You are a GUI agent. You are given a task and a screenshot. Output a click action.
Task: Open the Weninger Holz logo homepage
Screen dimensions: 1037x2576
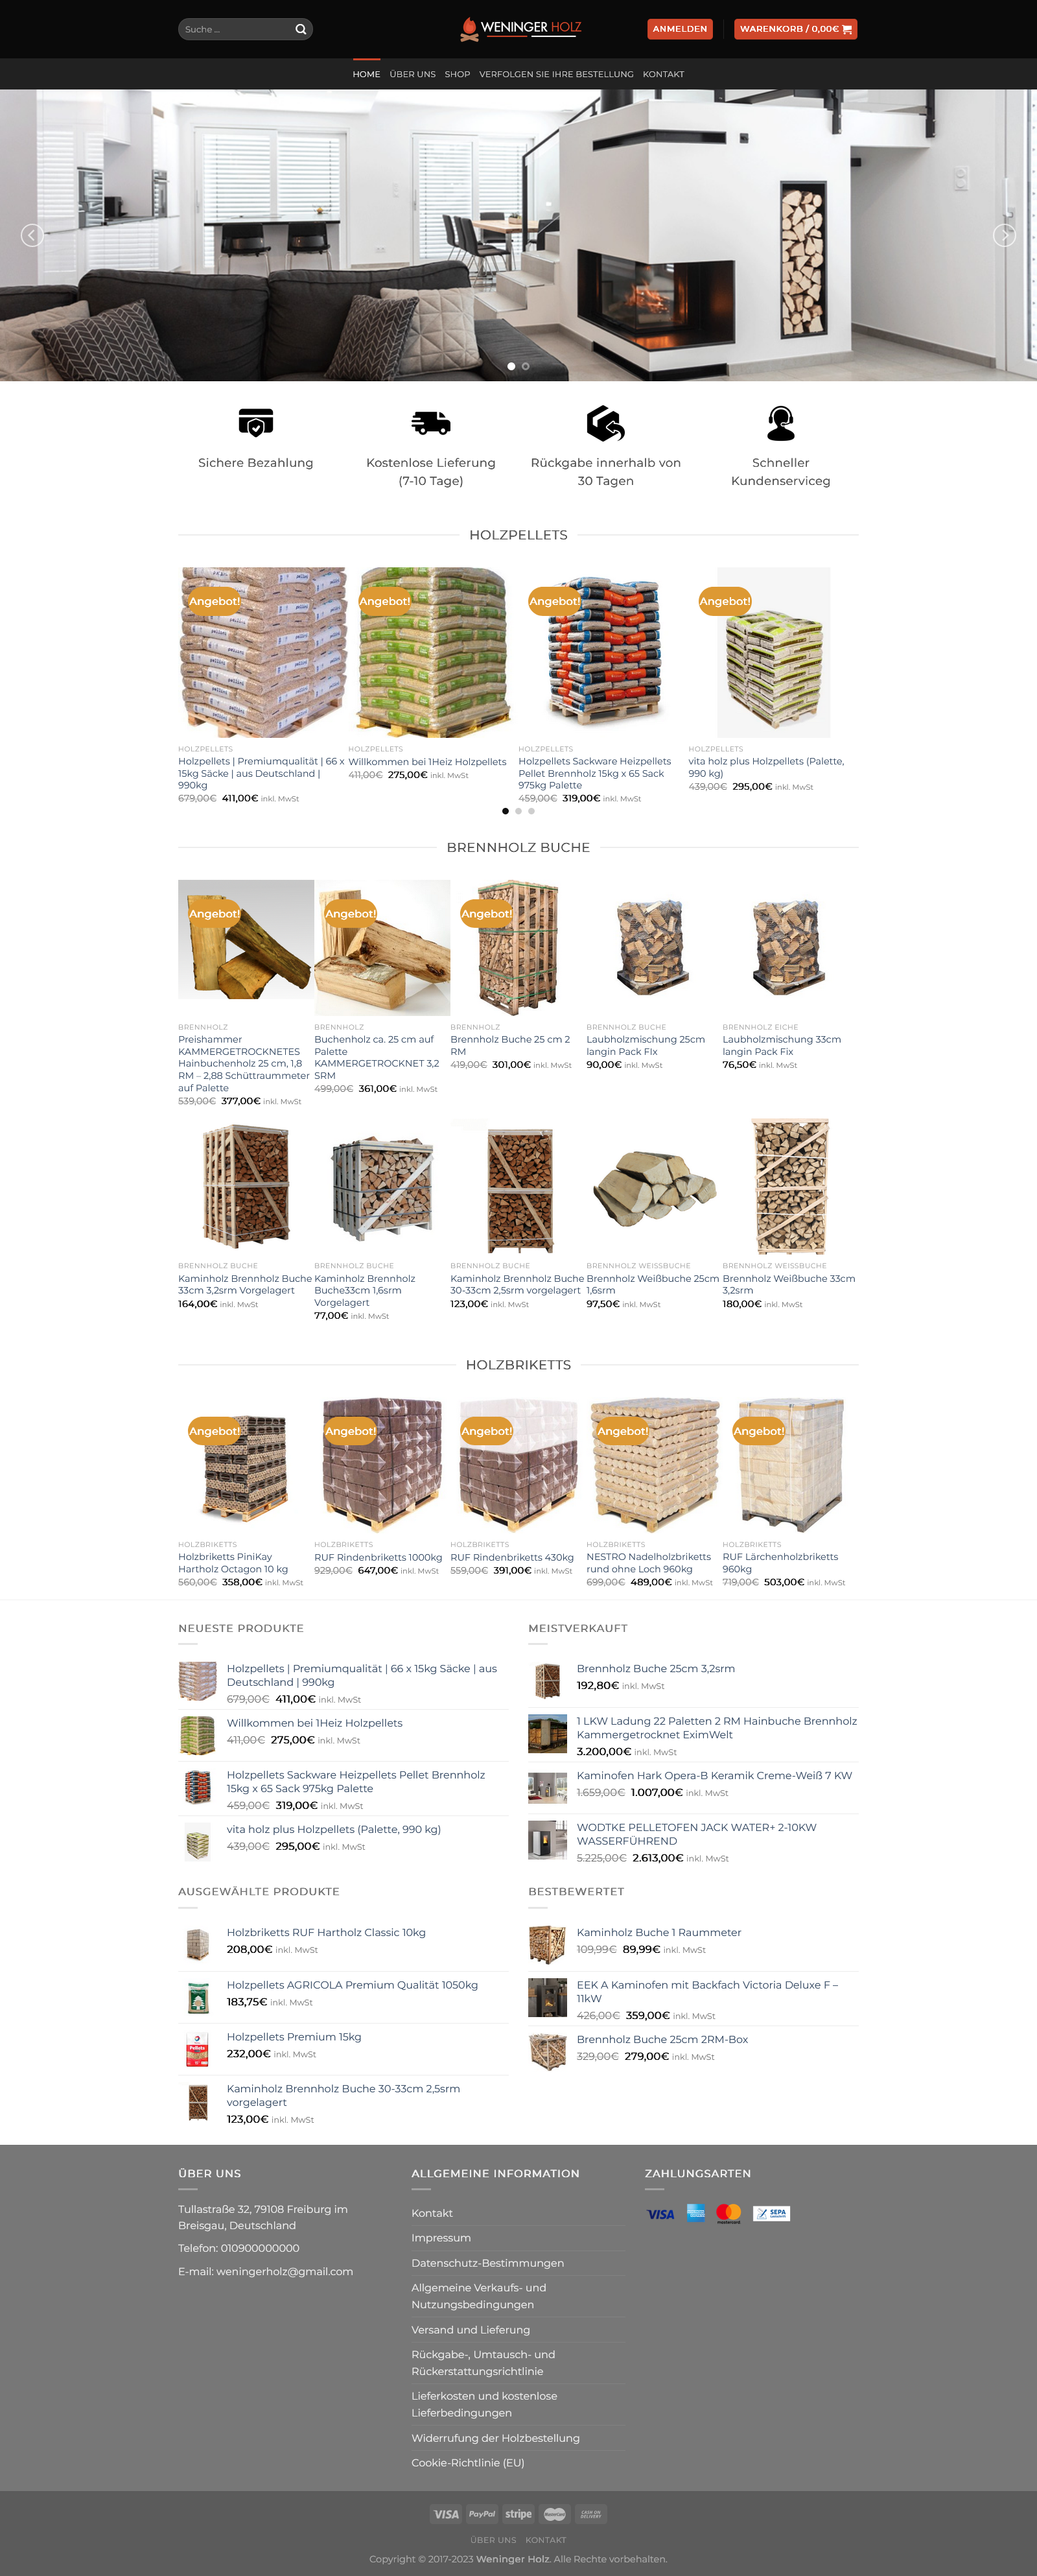tap(519, 29)
